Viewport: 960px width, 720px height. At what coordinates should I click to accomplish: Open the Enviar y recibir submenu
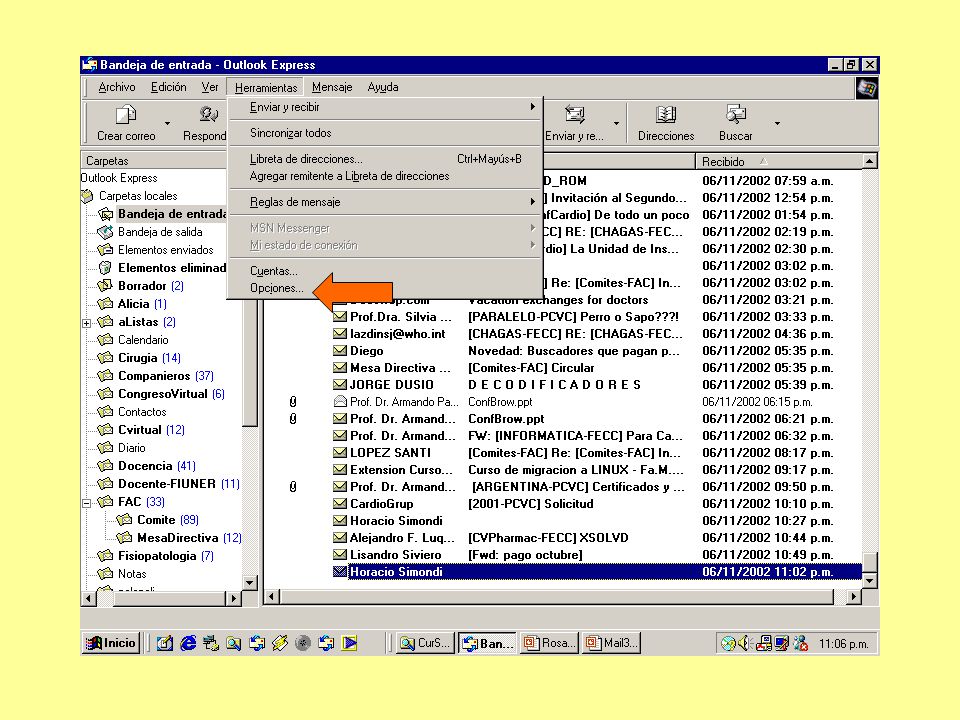click(385, 107)
